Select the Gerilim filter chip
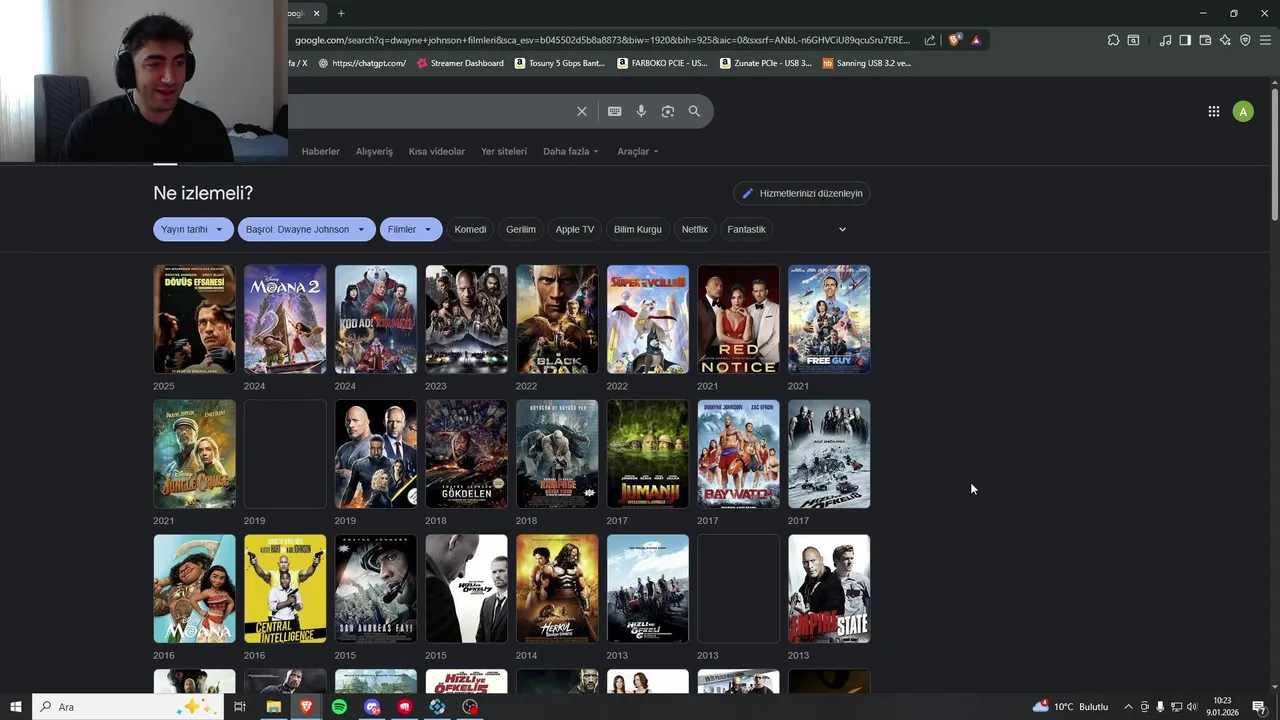 pyautogui.click(x=521, y=229)
